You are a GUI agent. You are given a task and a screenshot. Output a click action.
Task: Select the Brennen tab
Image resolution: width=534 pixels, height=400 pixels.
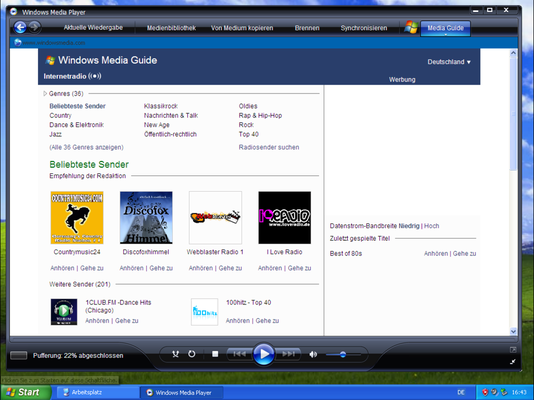307,28
